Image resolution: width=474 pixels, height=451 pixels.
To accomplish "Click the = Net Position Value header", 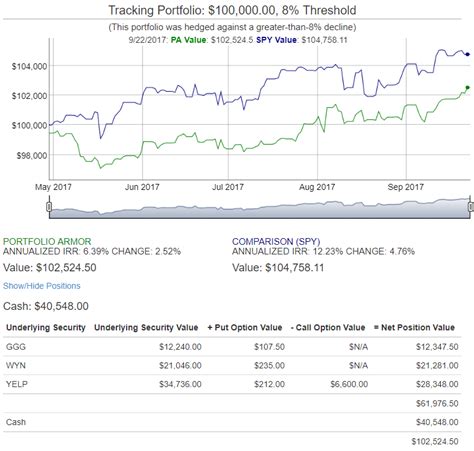I will [x=414, y=327].
